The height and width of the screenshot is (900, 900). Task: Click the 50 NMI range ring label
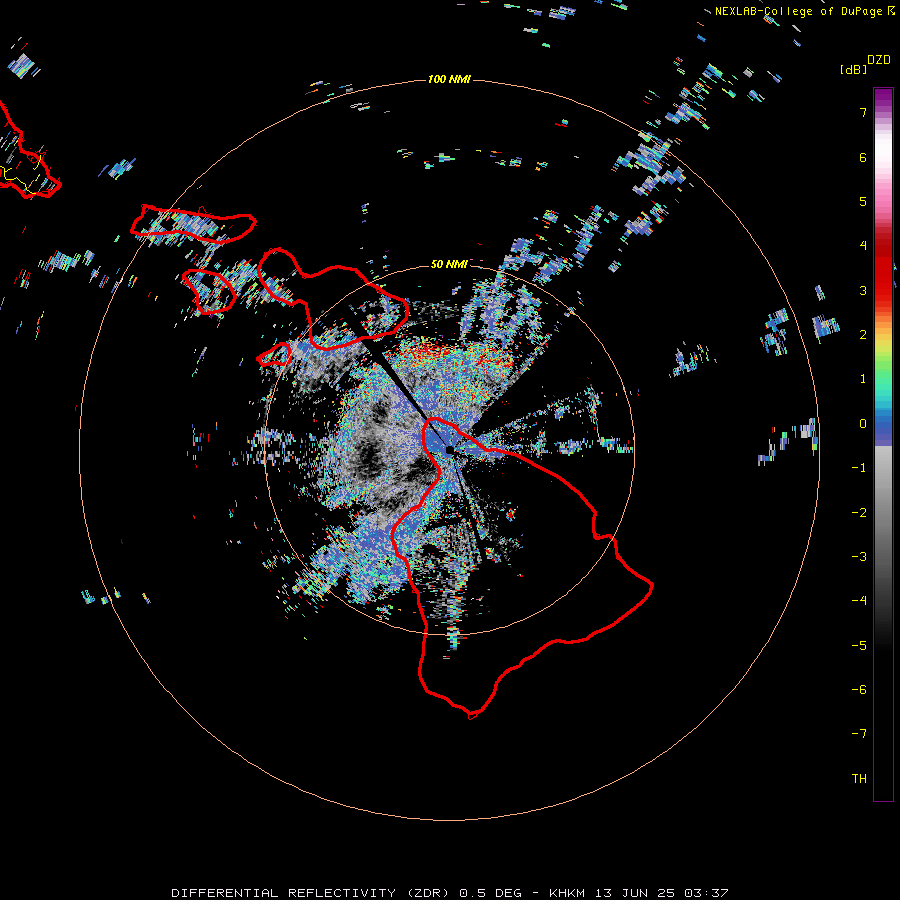tap(449, 264)
